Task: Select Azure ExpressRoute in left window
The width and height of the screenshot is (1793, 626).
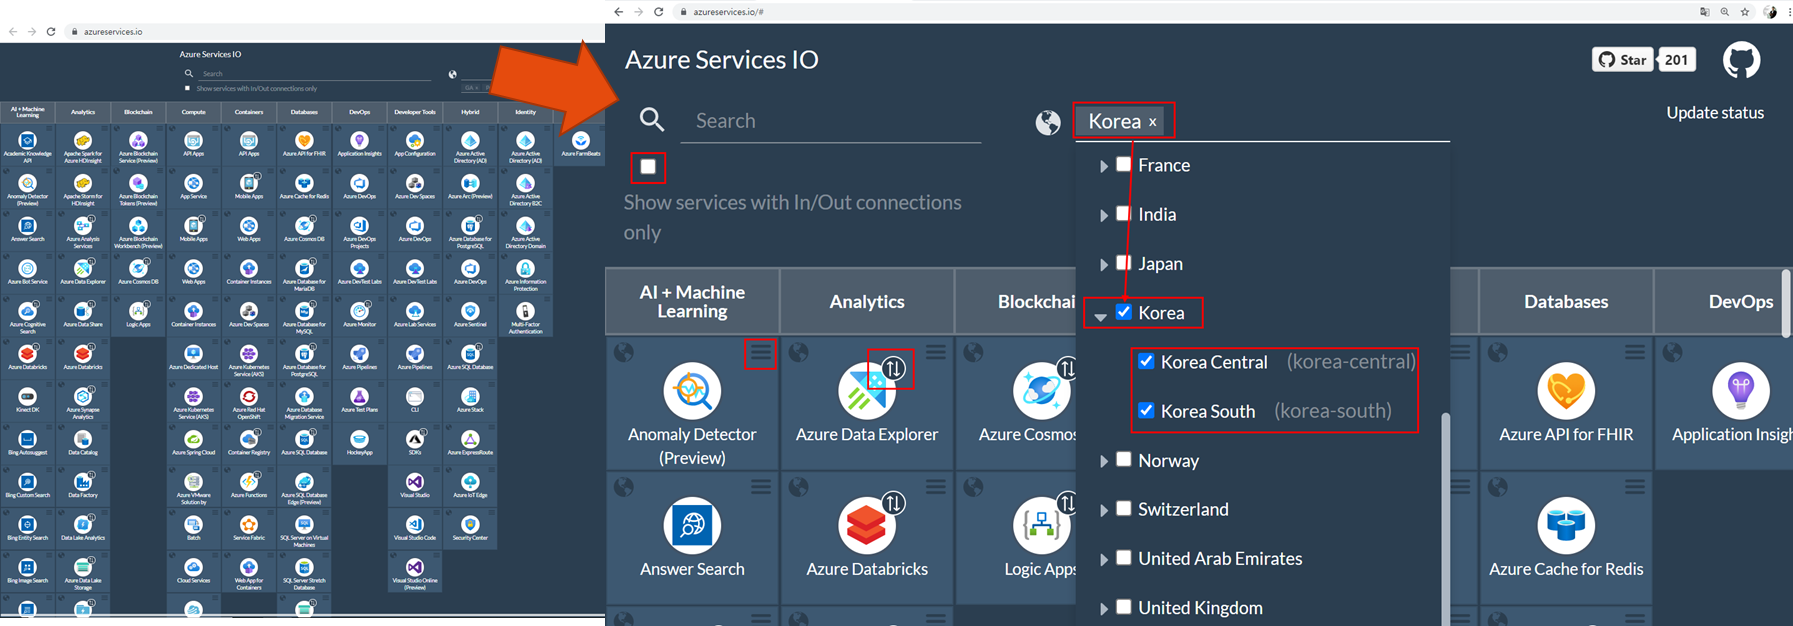Action: click(470, 444)
